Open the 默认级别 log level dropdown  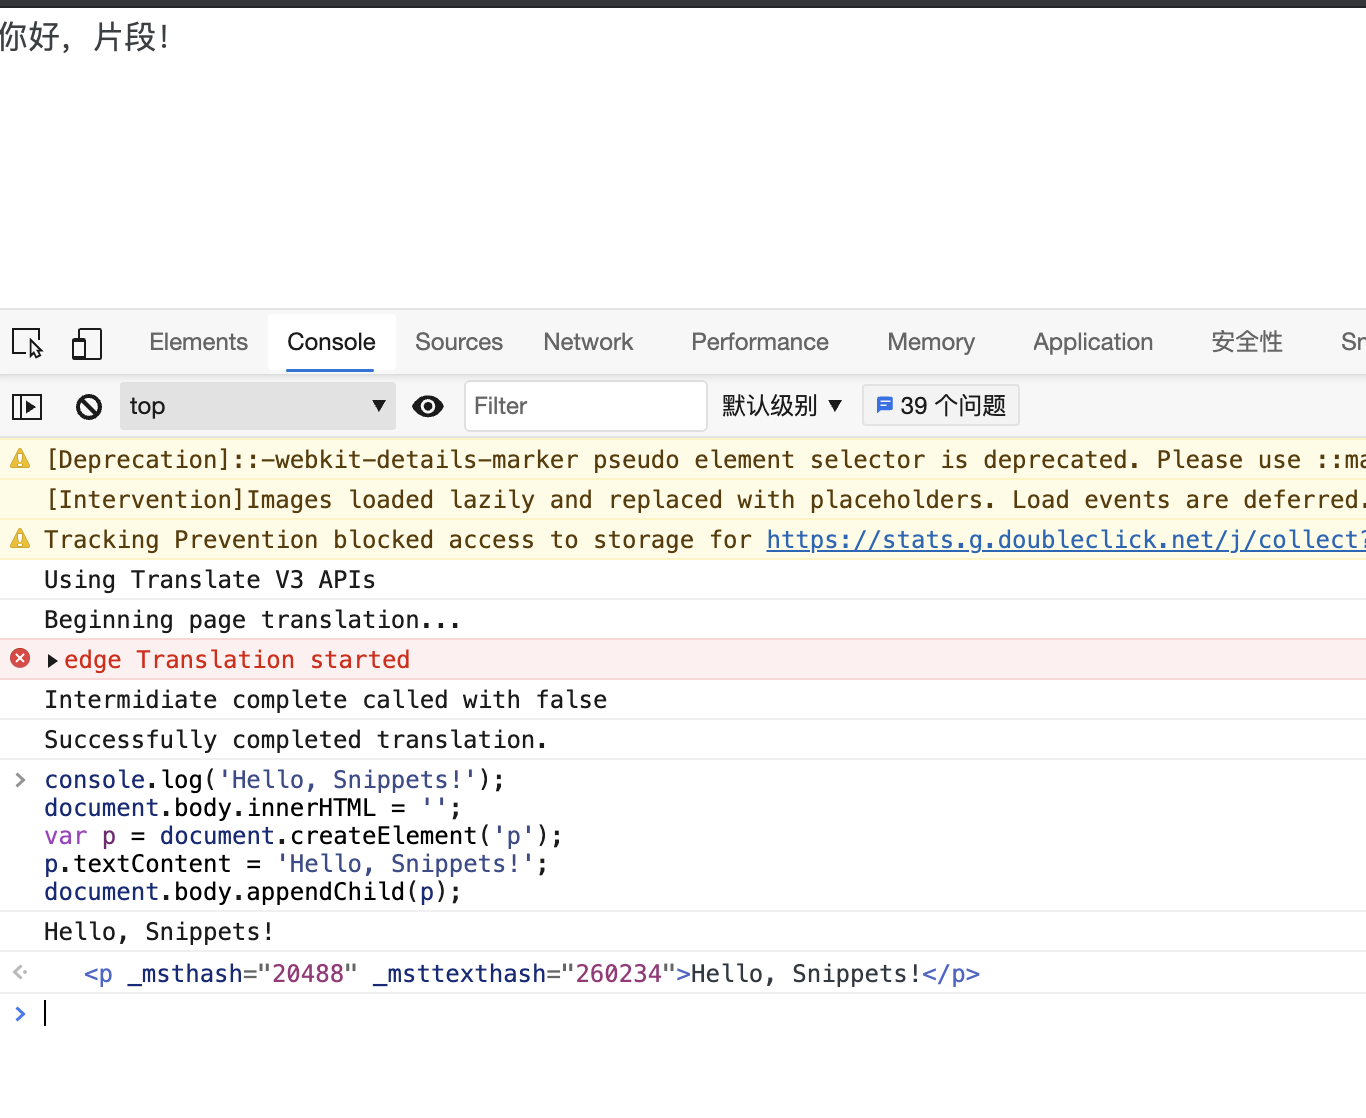[x=782, y=406]
